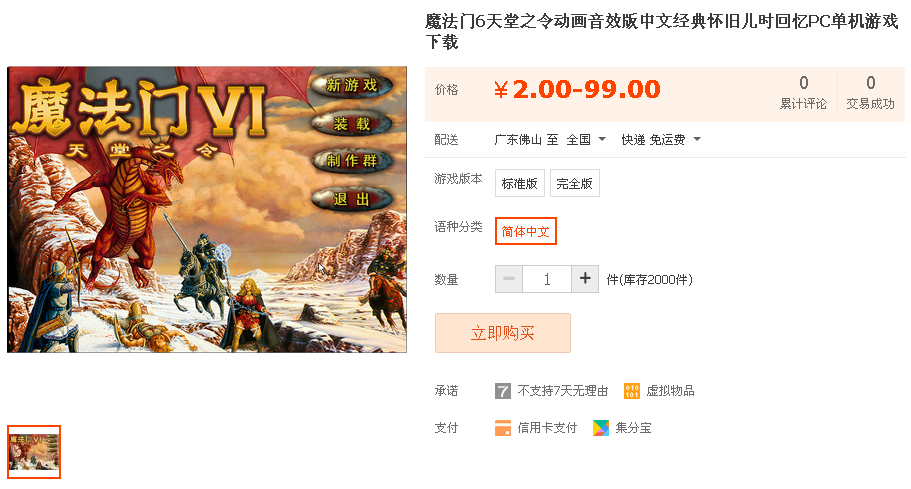Click the main Might and Magic VI image
This screenshot has height=489, width=911.
click(207, 210)
